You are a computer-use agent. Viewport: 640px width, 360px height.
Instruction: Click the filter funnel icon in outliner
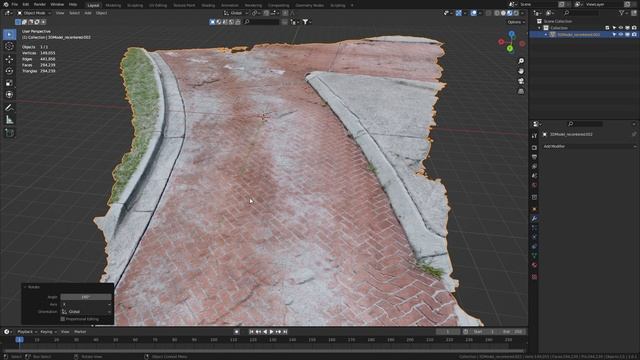pos(622,13)
